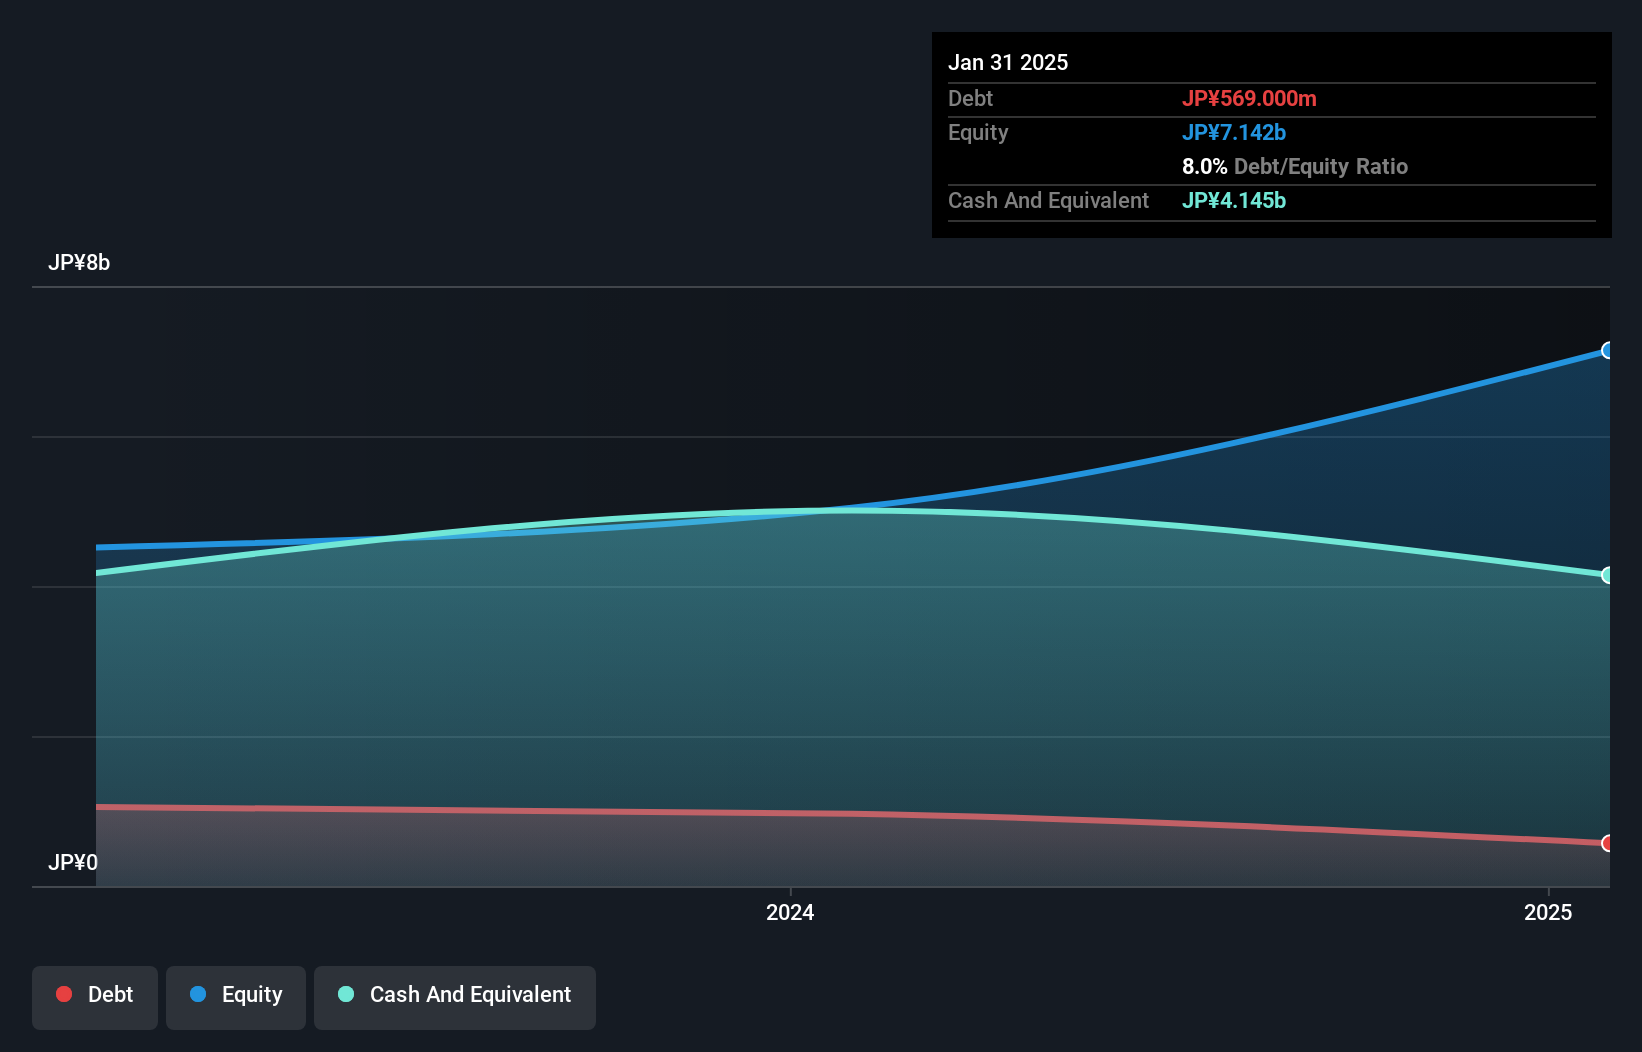Click the JP¥4.145b cash value

[1234, 200]
